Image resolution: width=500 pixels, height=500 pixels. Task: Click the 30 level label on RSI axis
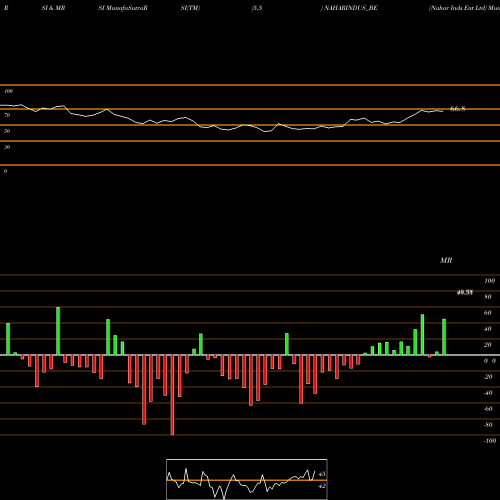click(x=7, y=147)
